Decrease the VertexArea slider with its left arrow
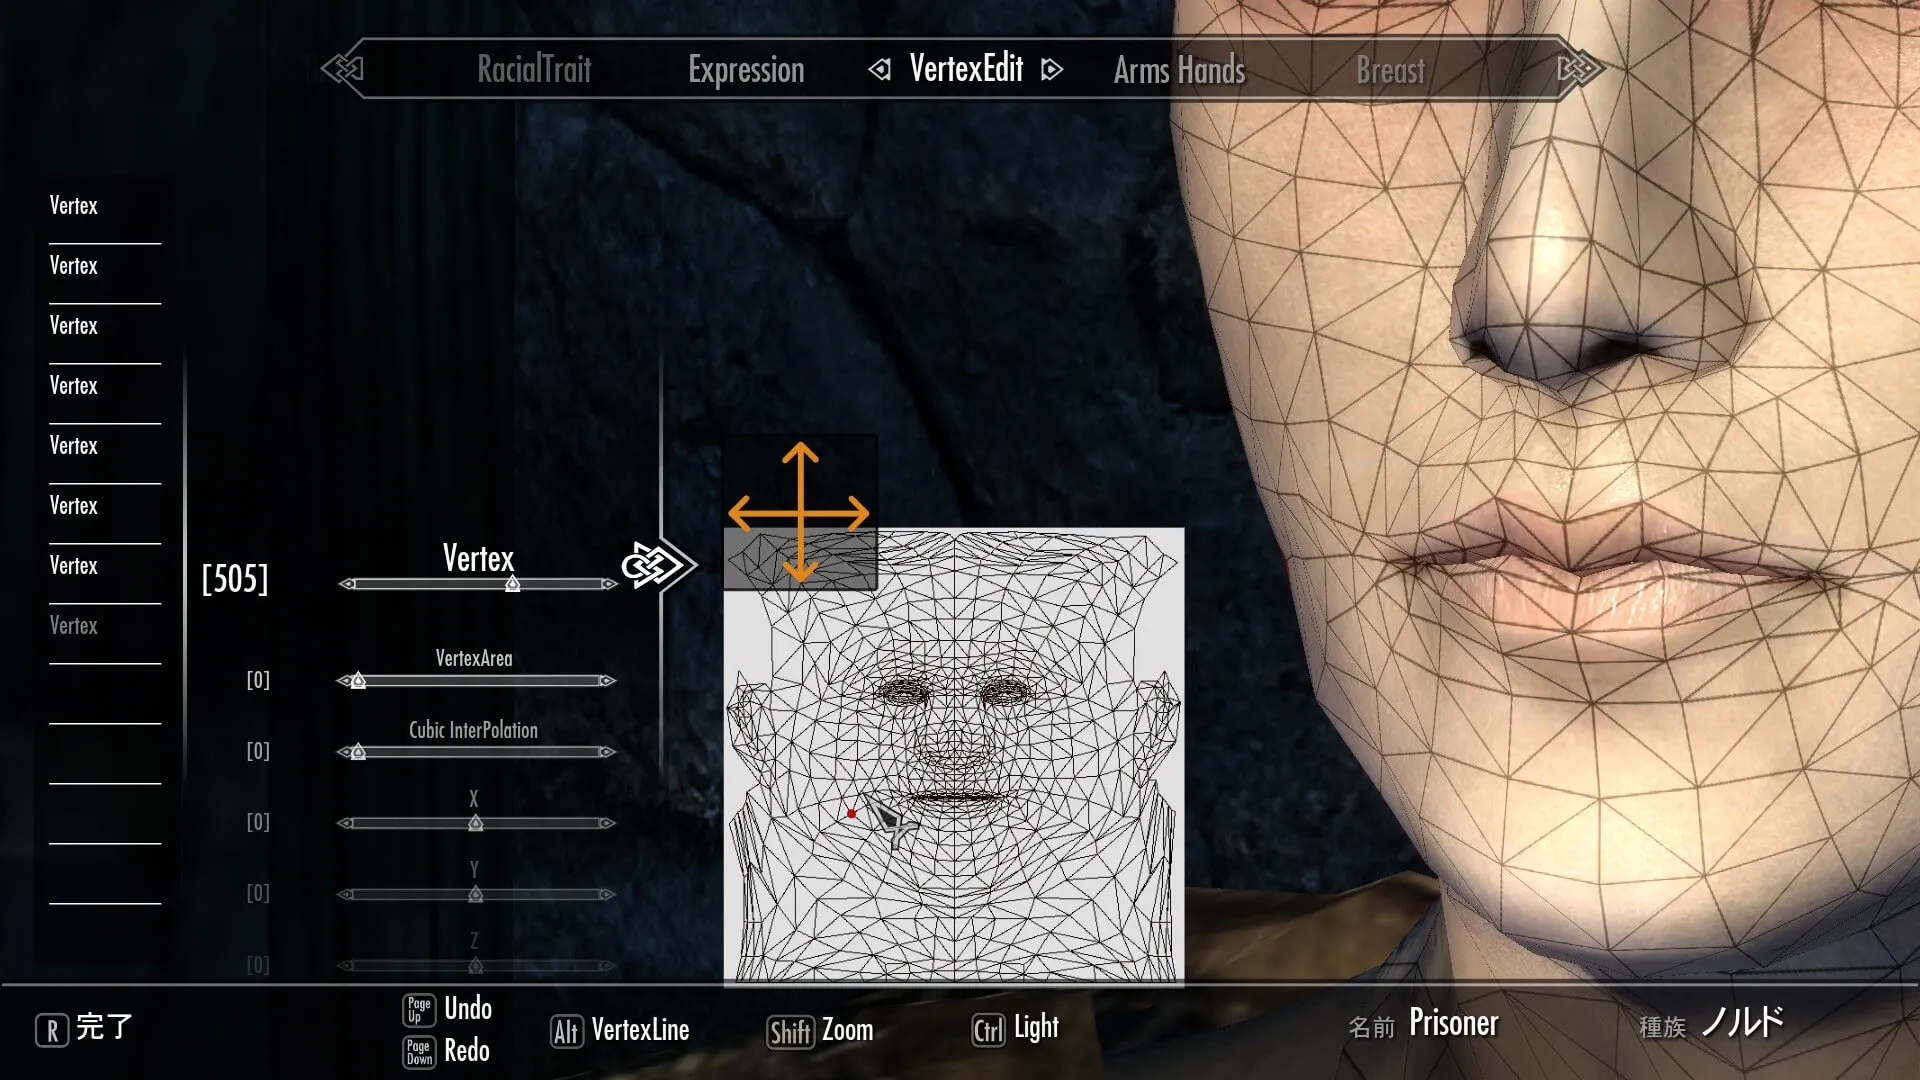Screen dimensions: 1920x1080 (x=344, y=681)
